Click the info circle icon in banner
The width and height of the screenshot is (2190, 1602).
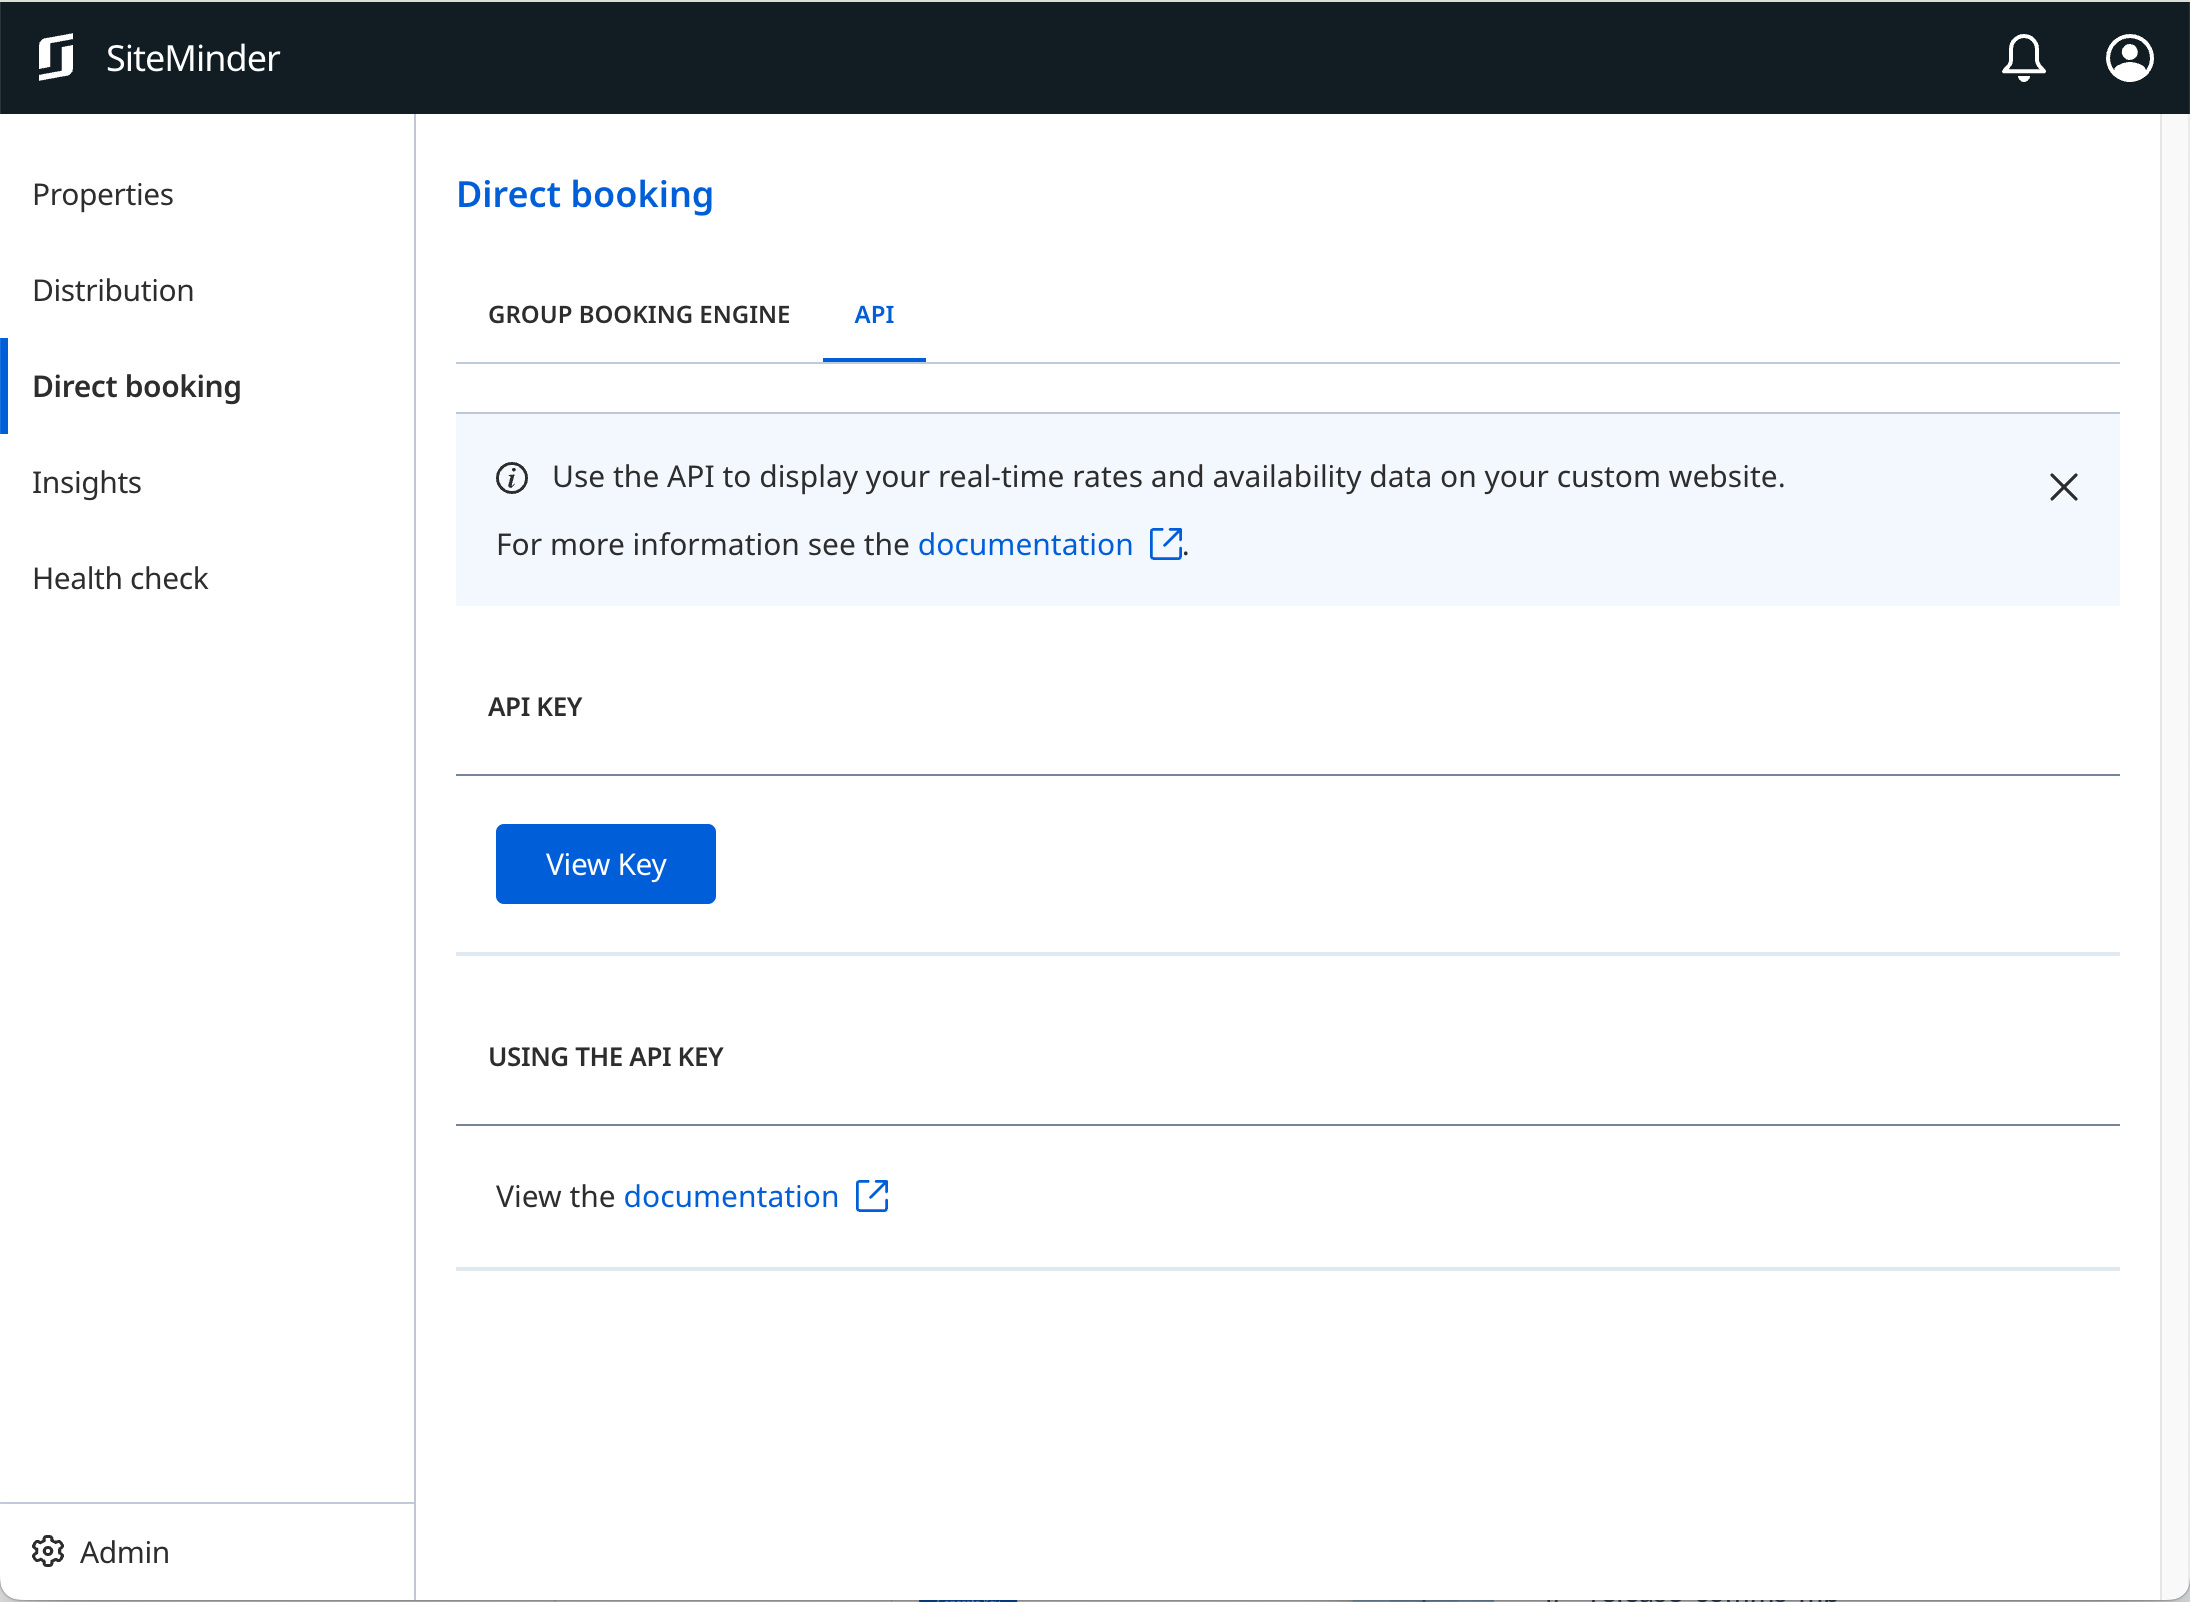[512, 478]
